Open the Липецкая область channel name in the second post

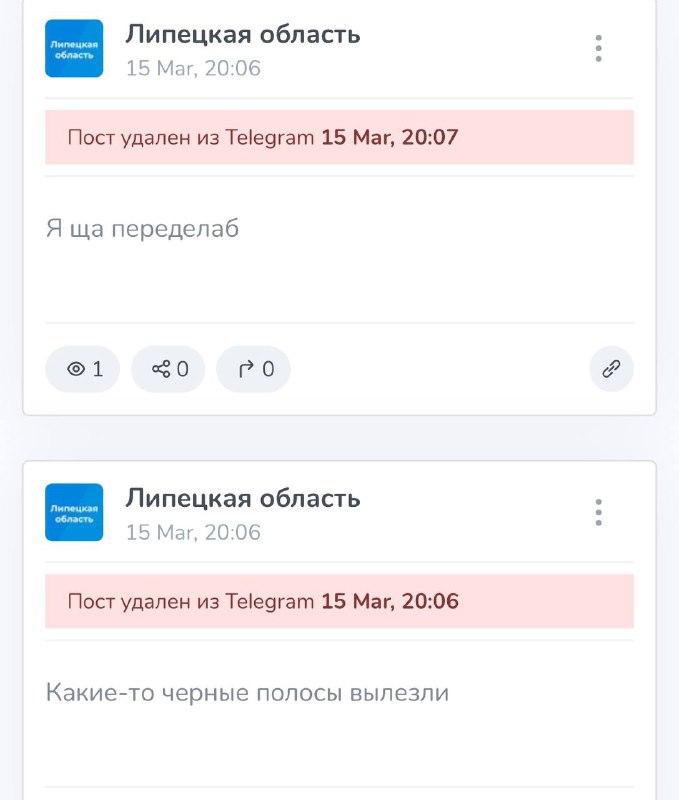[243, 498]
